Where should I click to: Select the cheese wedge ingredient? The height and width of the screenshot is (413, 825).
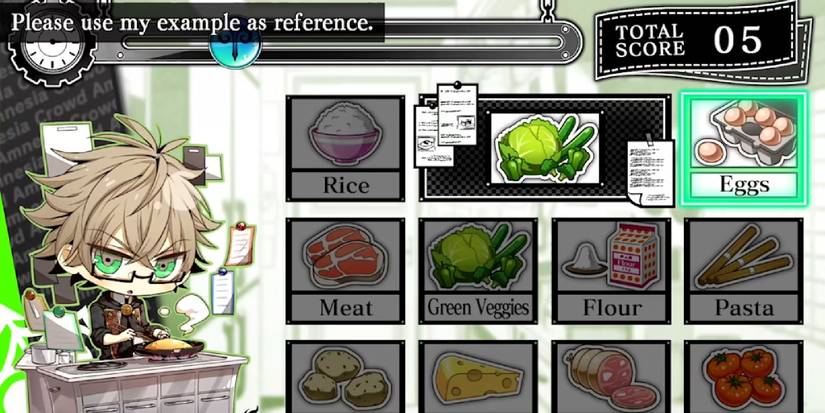pos(478,377)
